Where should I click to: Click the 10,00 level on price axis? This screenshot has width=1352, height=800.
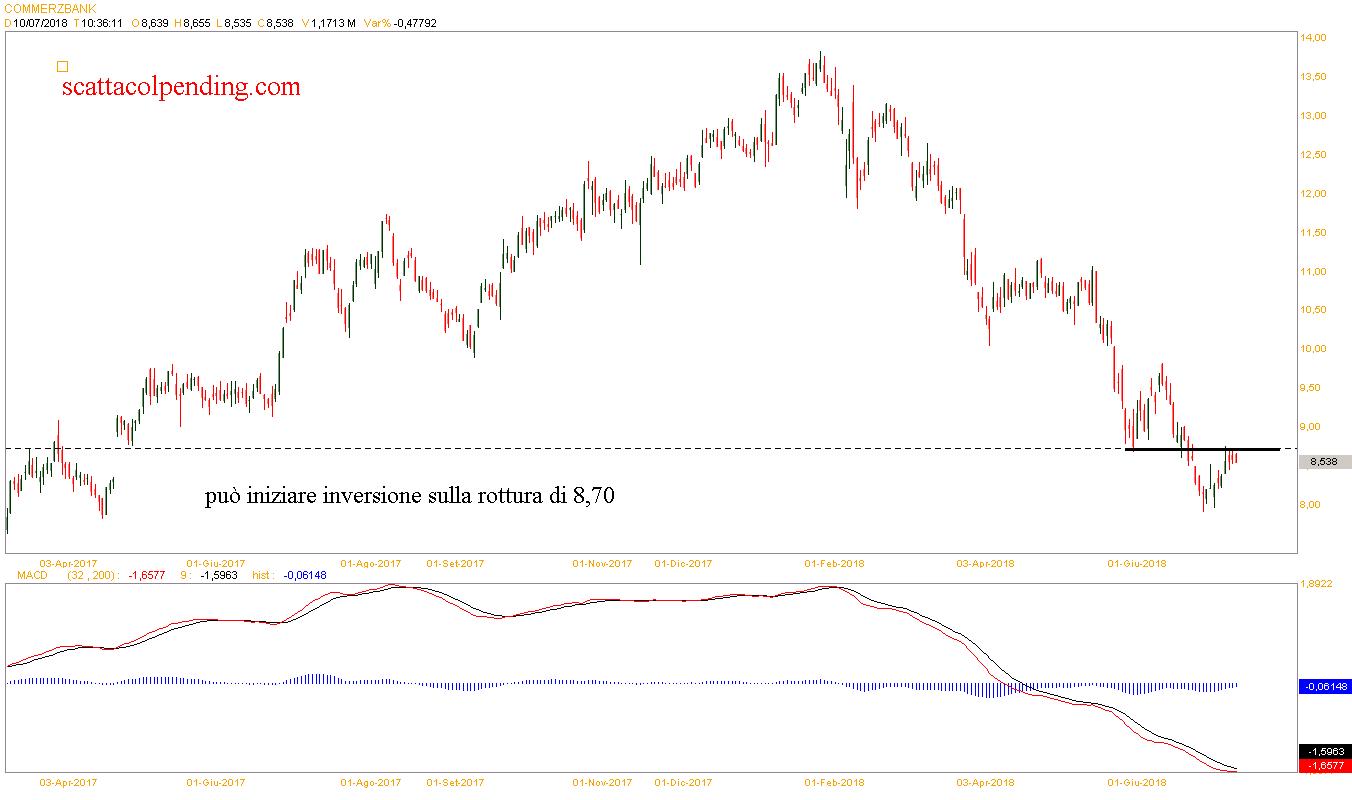pos(1313,349)
